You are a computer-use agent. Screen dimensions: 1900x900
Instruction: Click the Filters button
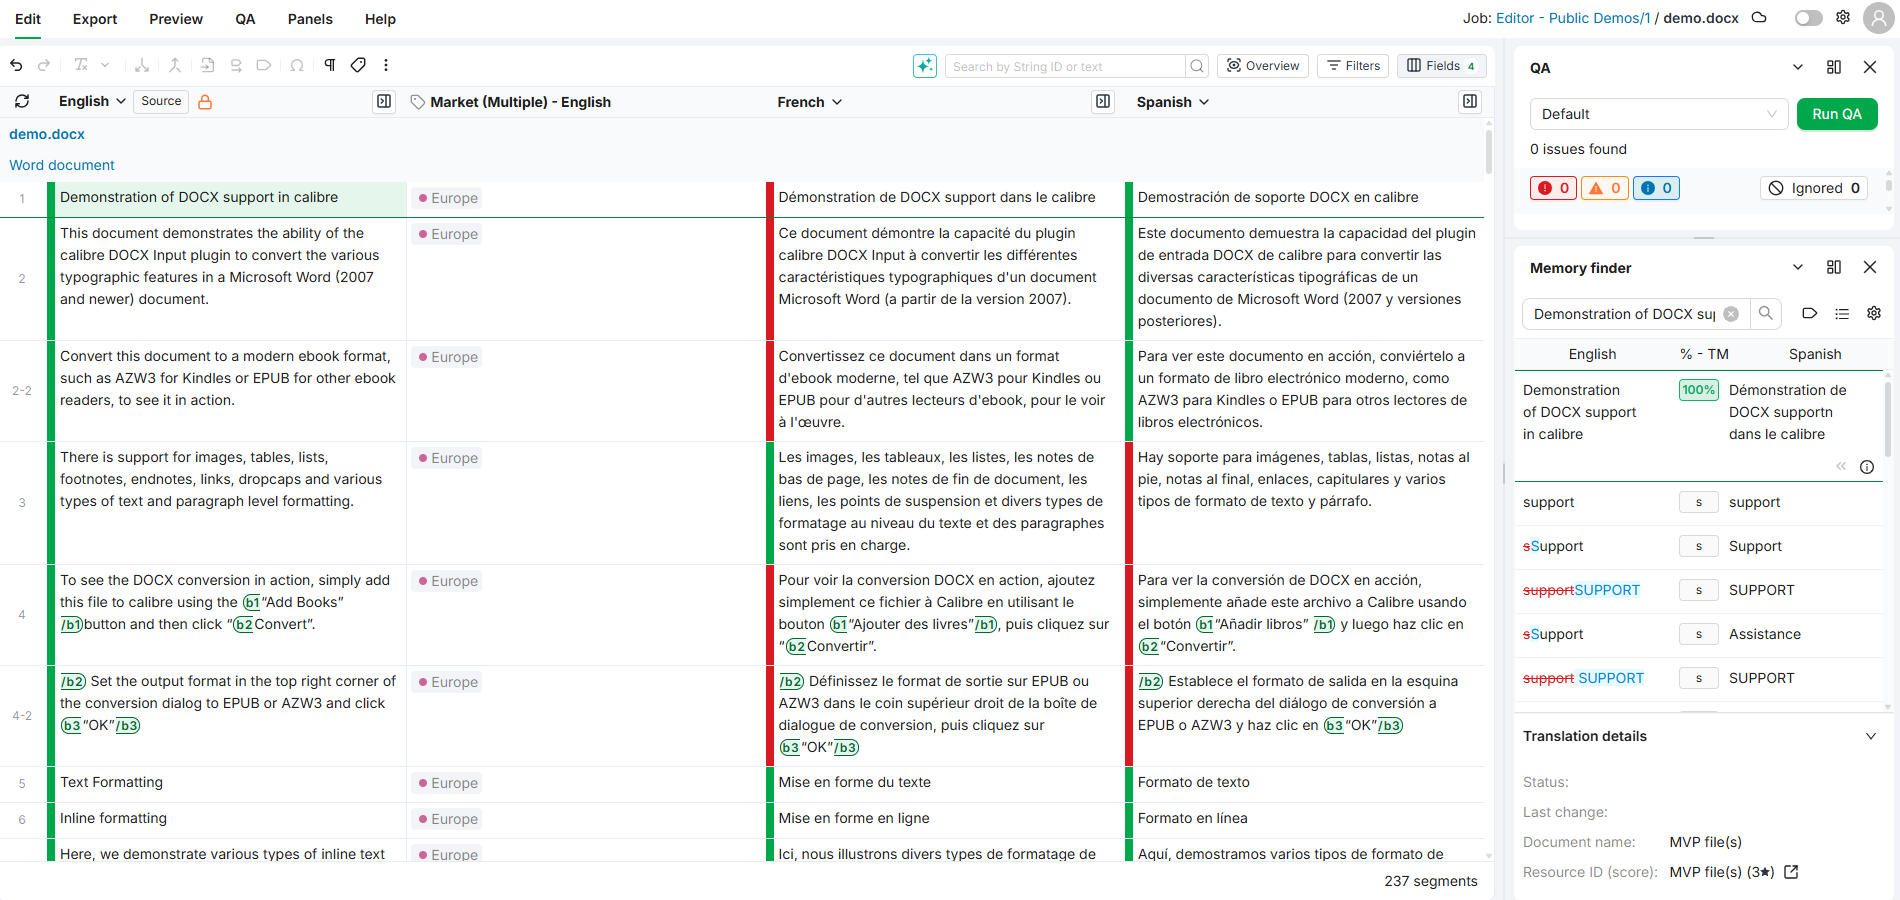(x=1352, y=66)
